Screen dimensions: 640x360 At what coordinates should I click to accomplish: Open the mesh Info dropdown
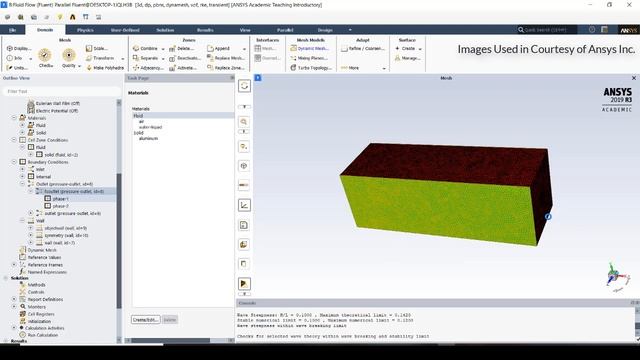click(x=30, y=58)
